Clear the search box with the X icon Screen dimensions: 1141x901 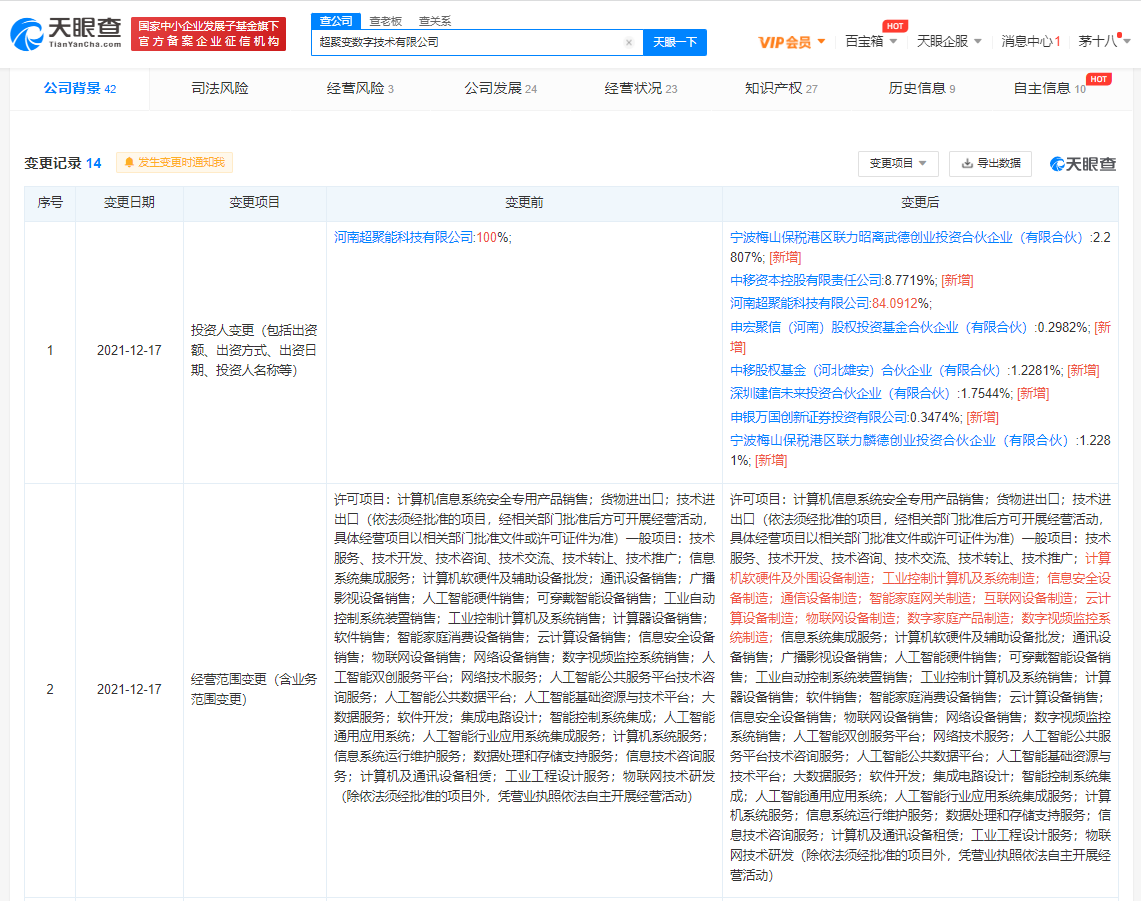pyautogui.click(x=628, y=43)
